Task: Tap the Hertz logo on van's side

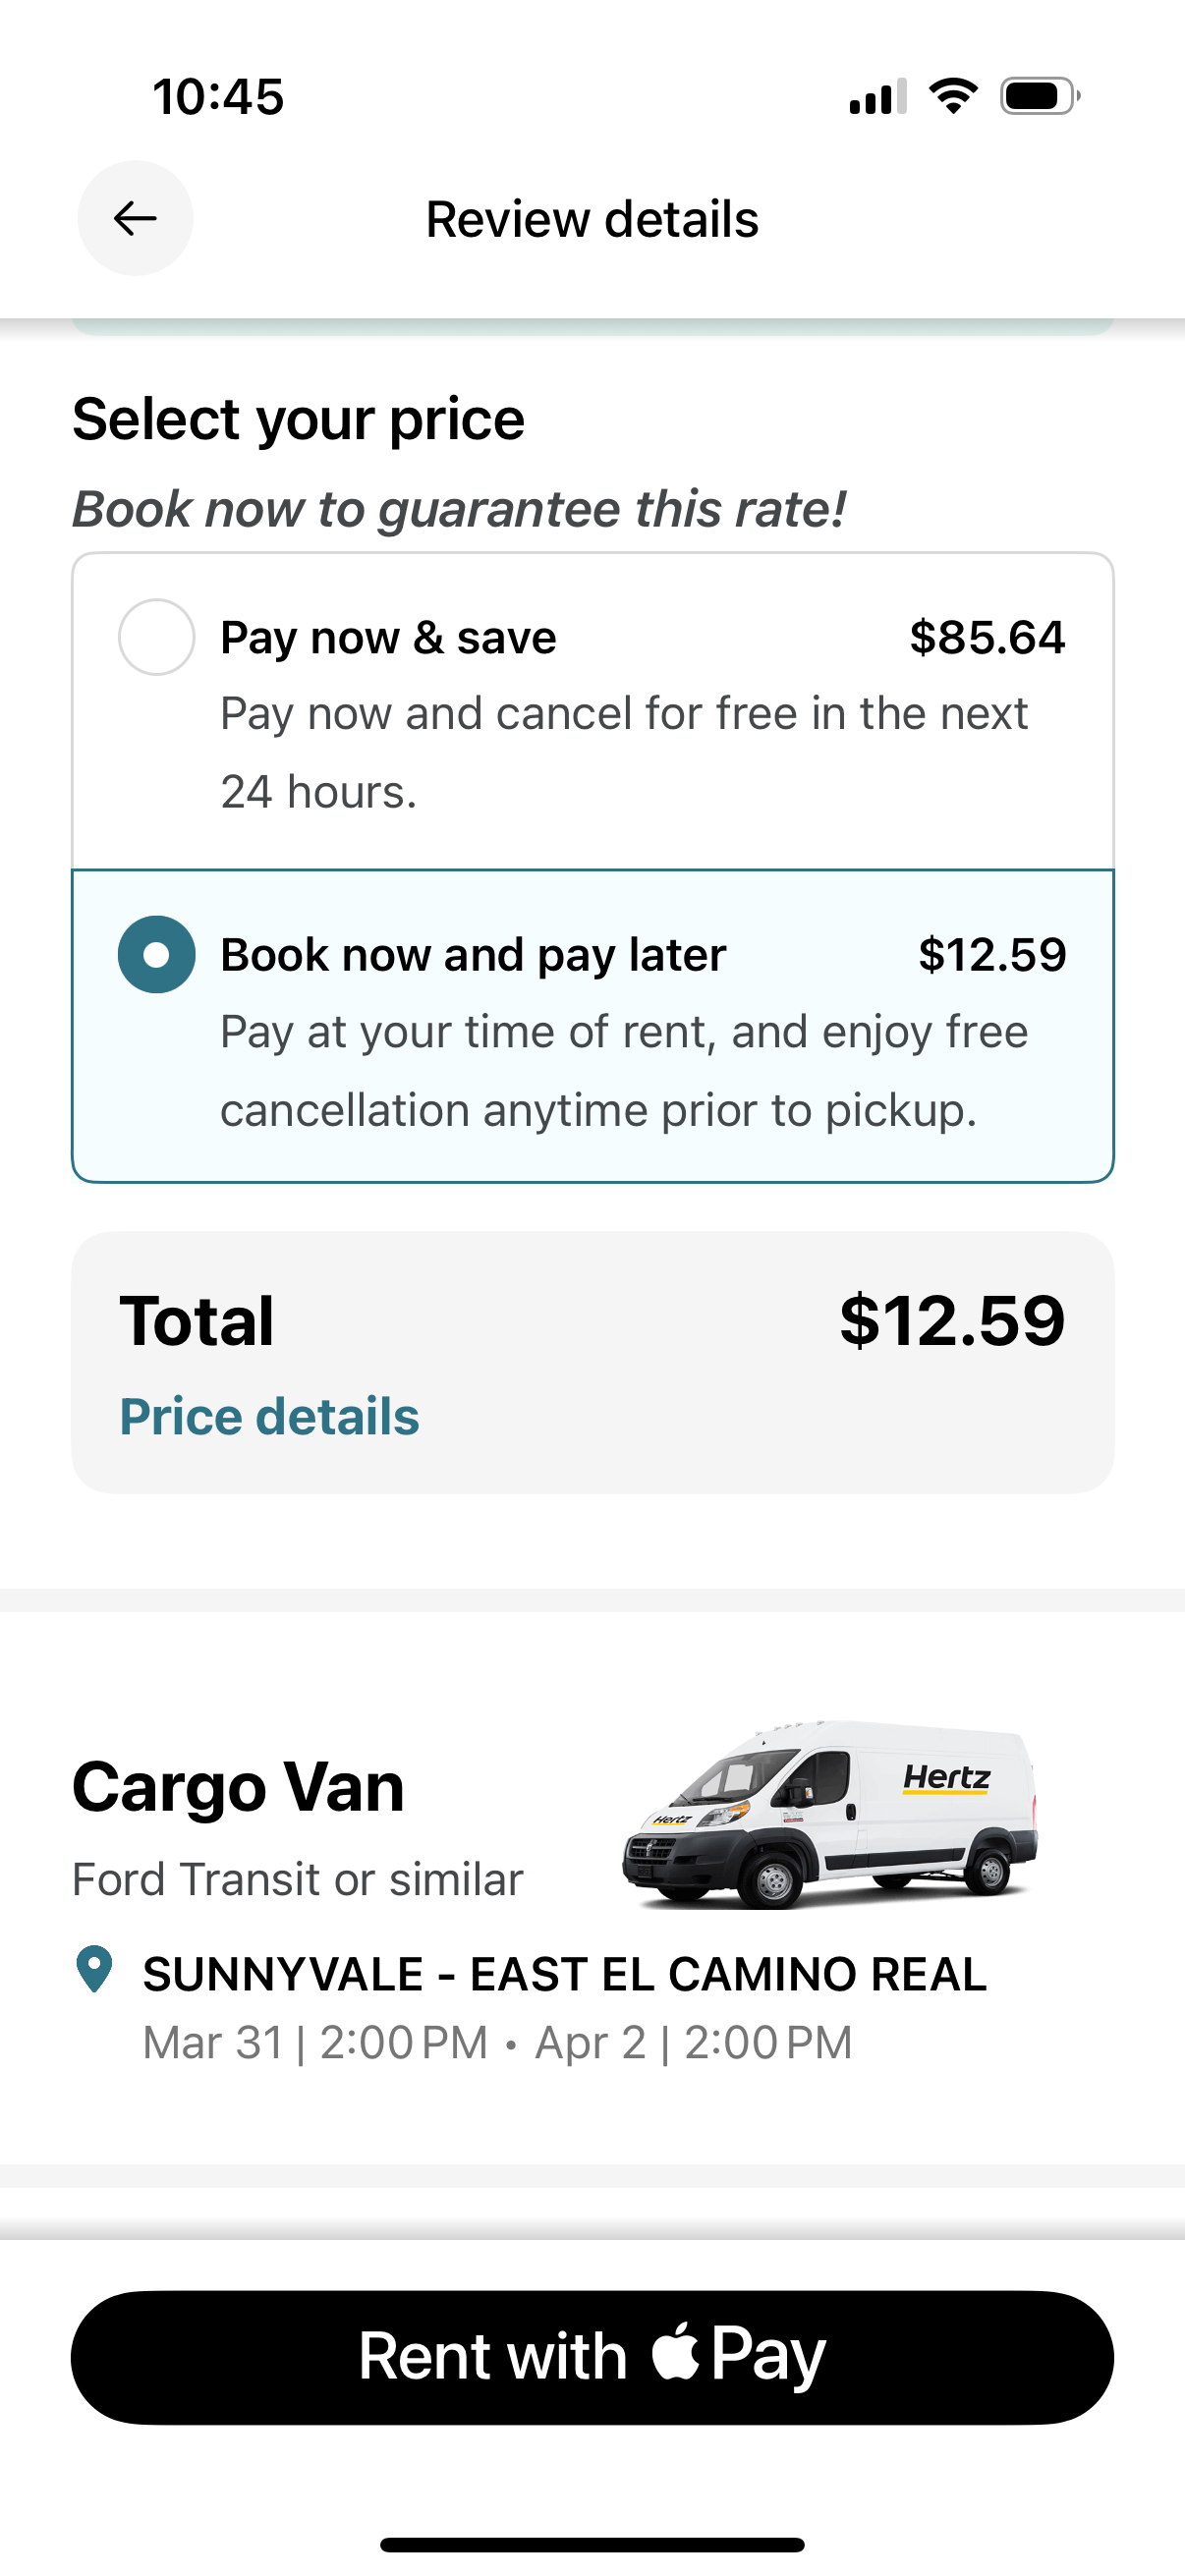Action: pos(946,1778)
